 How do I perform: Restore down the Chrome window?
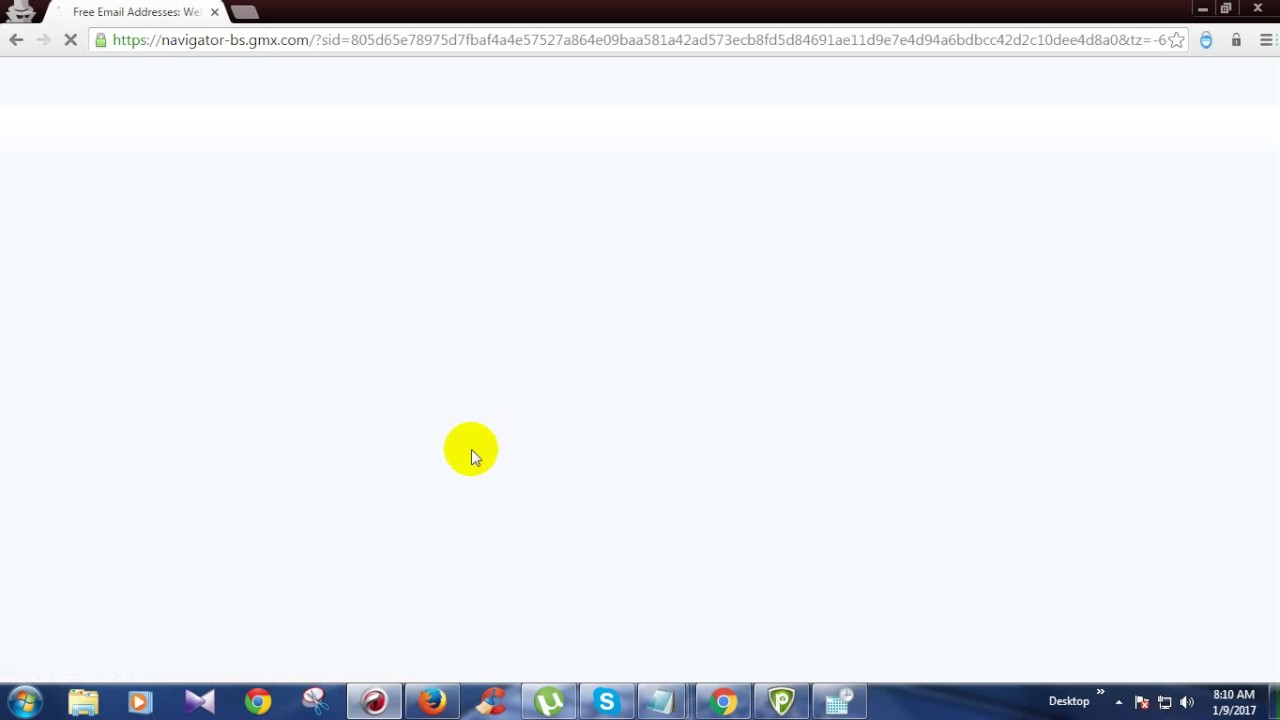click(x=1226, y=9)
